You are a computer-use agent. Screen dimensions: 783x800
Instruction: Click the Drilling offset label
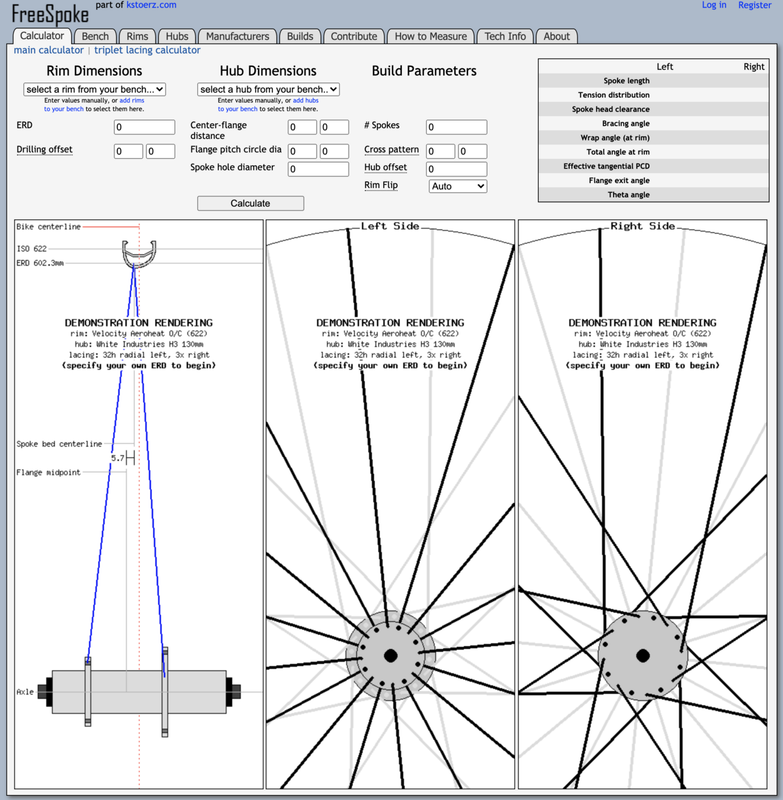44,149
